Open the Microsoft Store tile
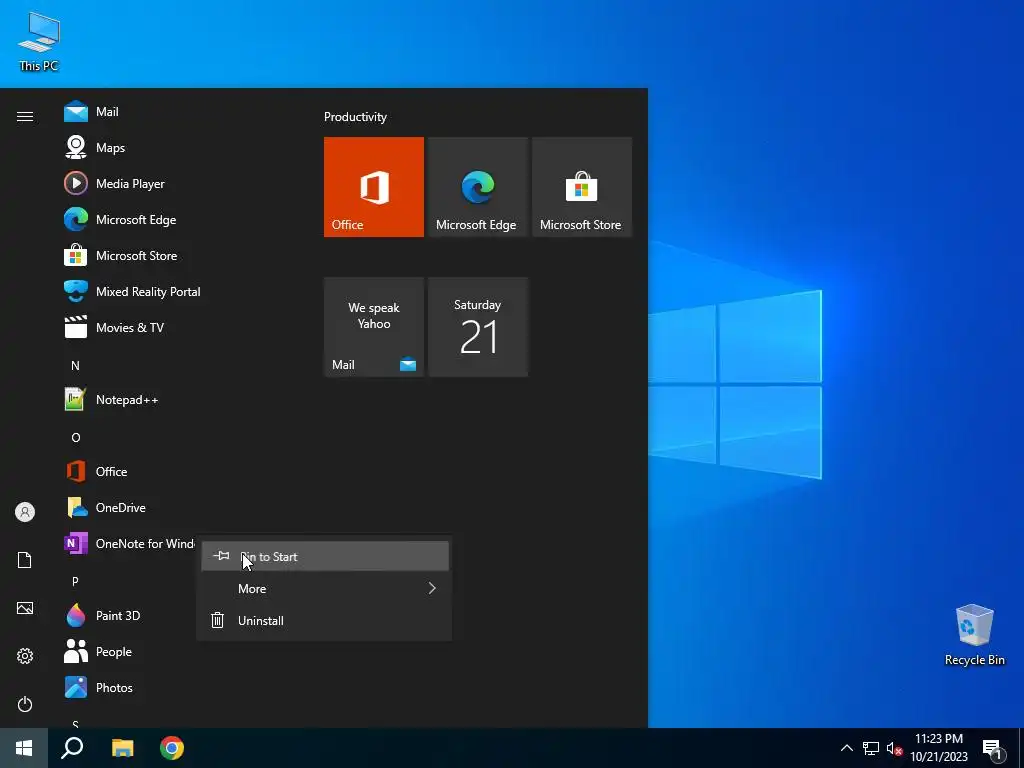This screenshot has width=1024, height=768. pos(582,187)
